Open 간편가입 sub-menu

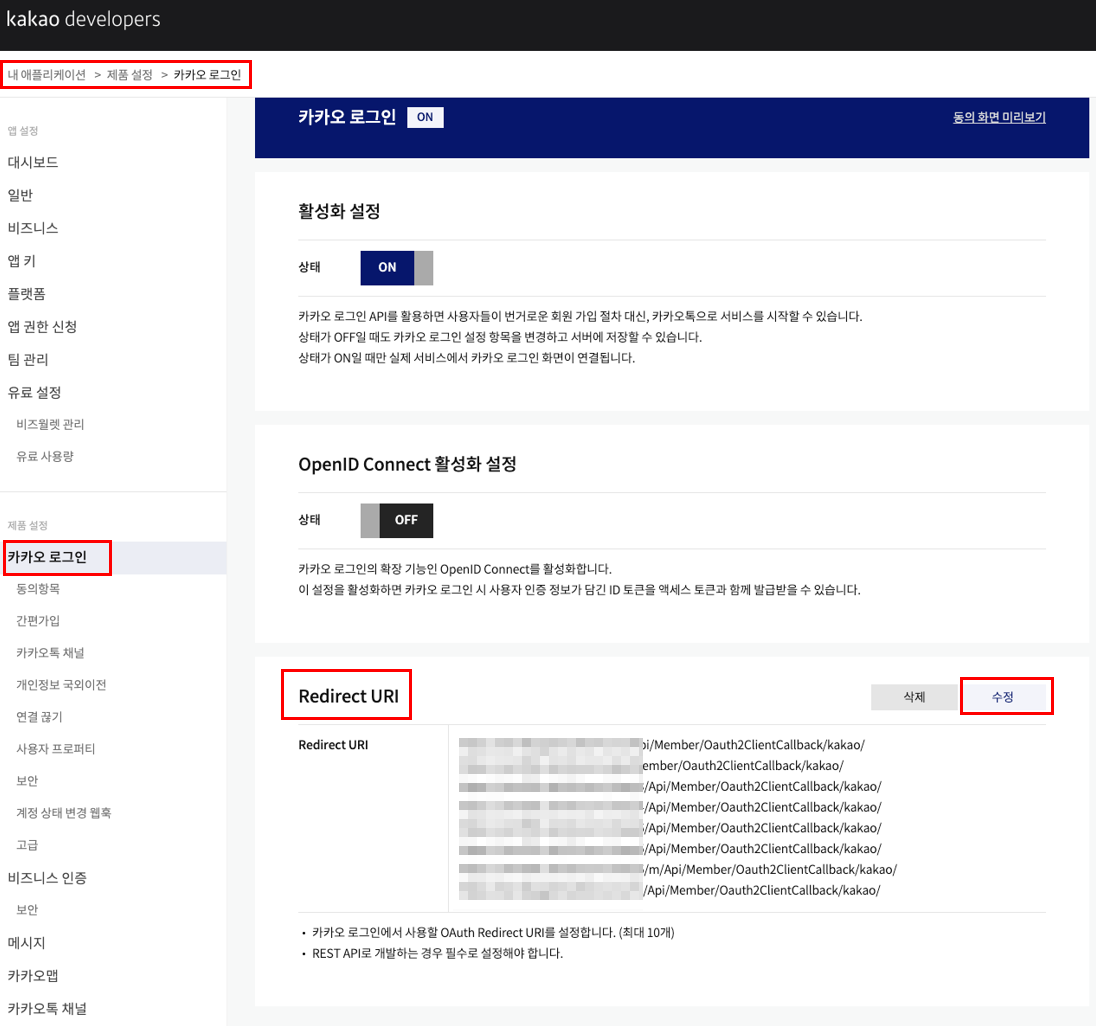point(38,621)
